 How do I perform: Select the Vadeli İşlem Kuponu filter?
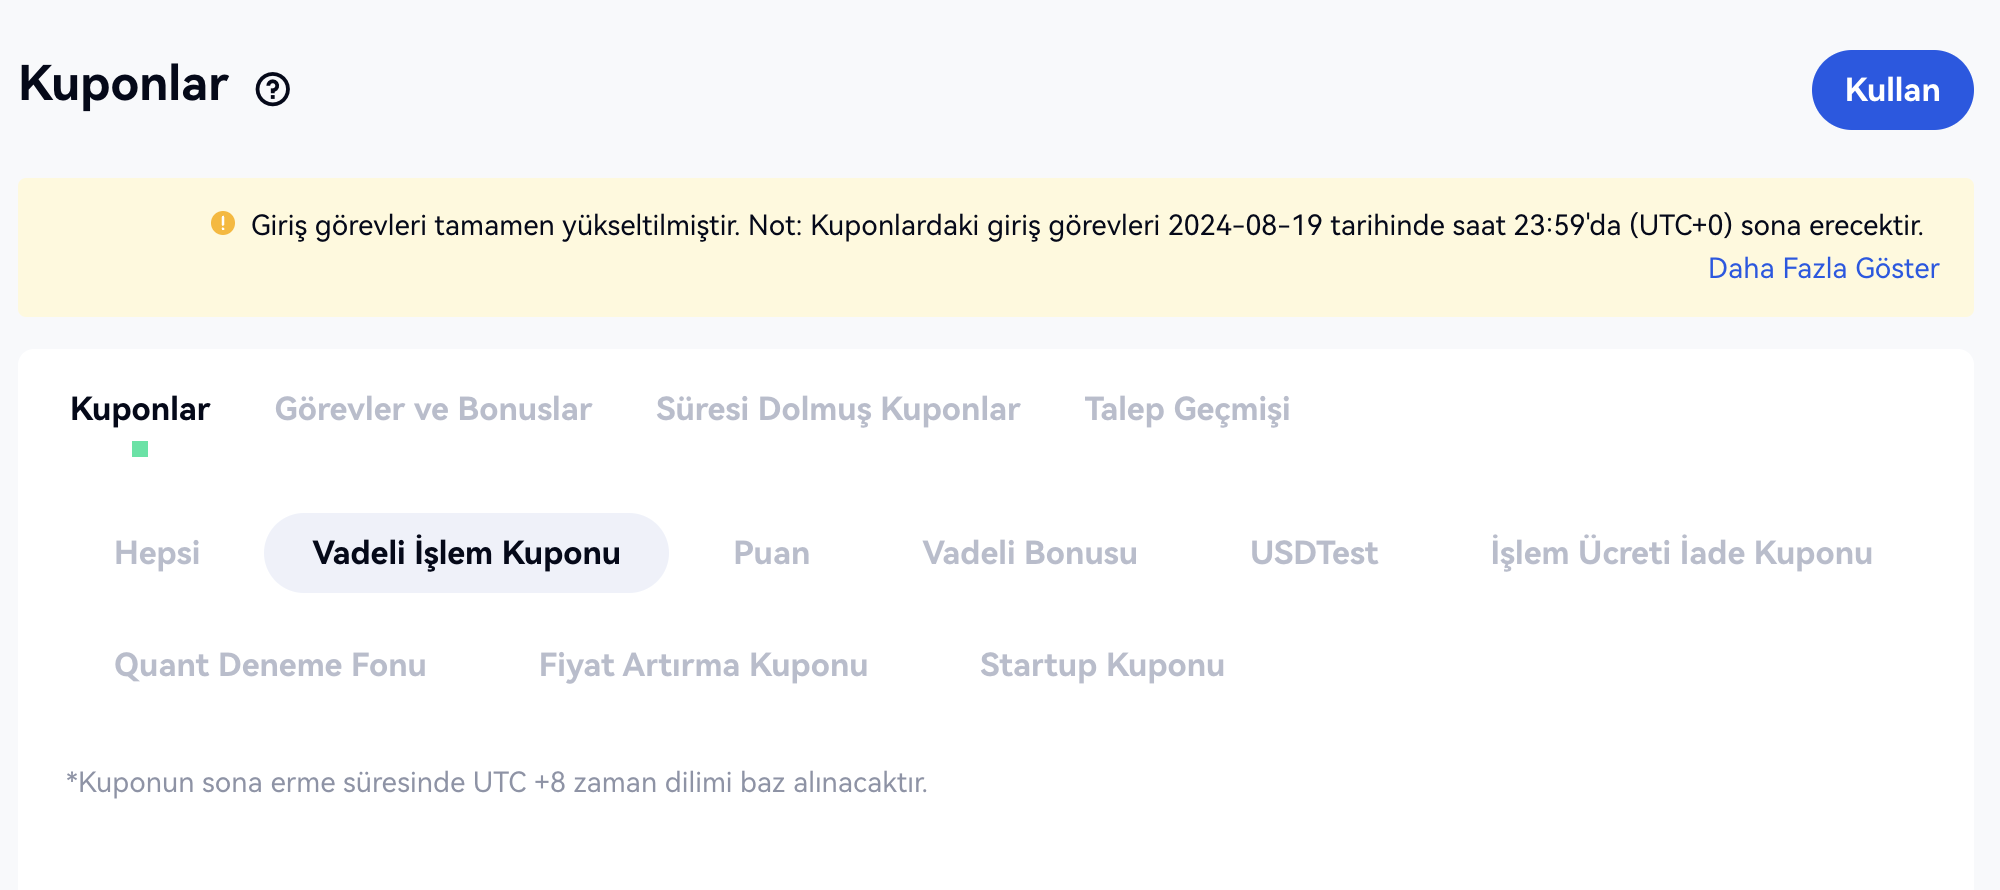tap(466, 553)
